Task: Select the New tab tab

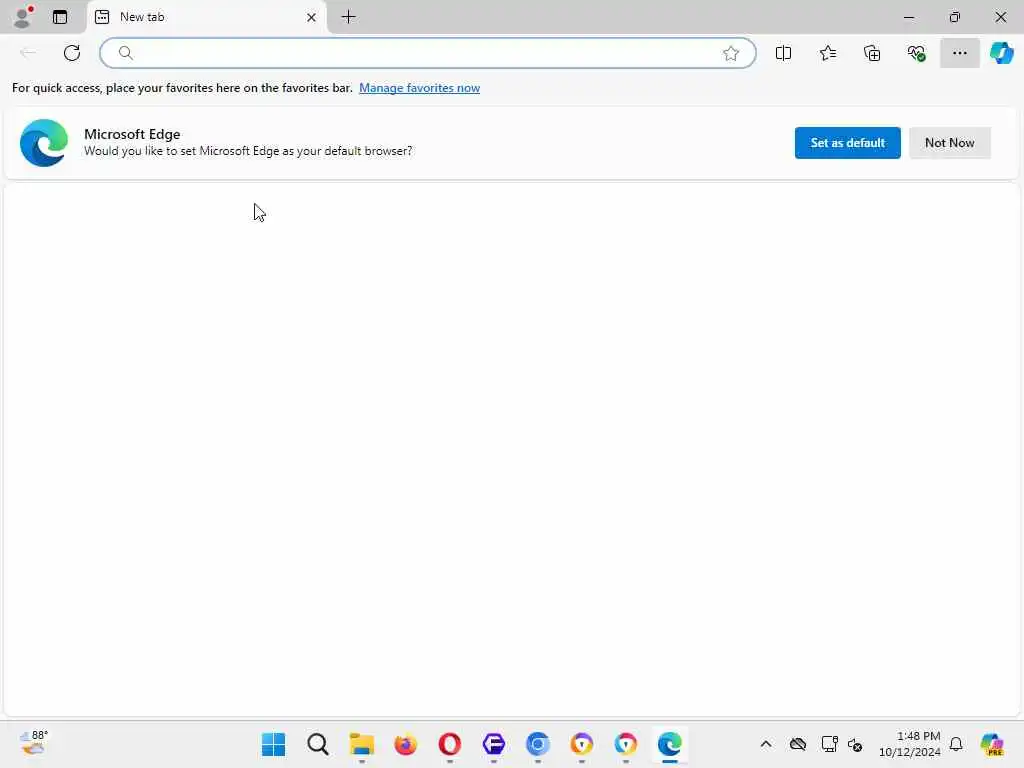Action: 206,17
